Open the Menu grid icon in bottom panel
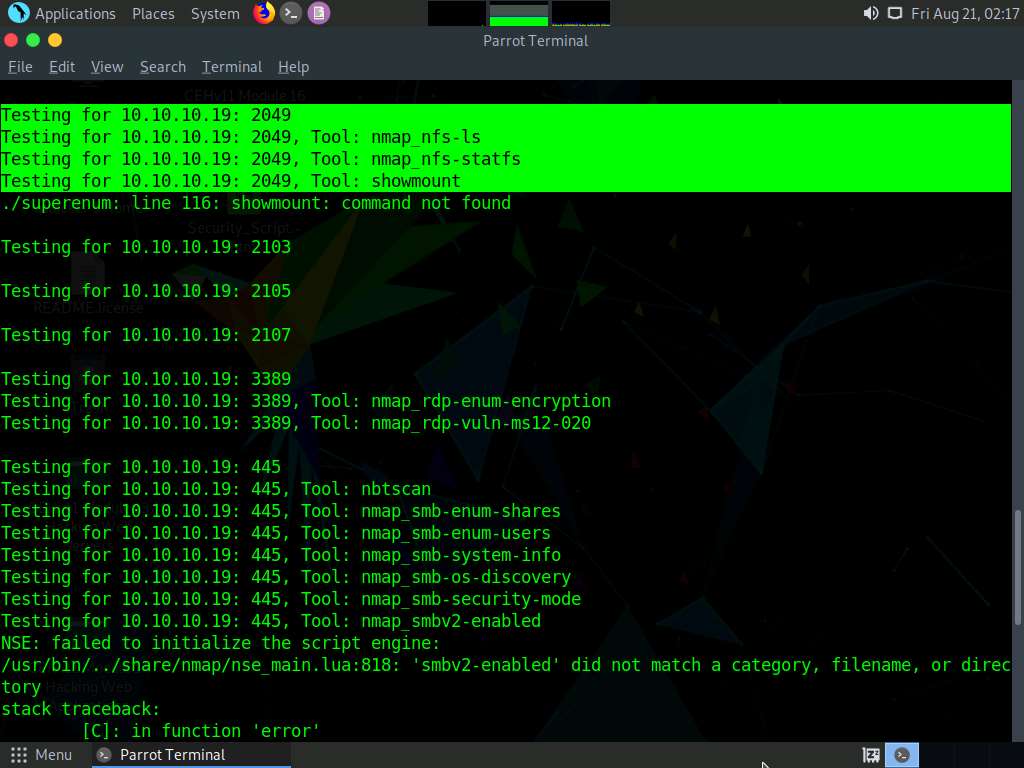The width and height of the screenshot is (1024, 768). point(19,755)
